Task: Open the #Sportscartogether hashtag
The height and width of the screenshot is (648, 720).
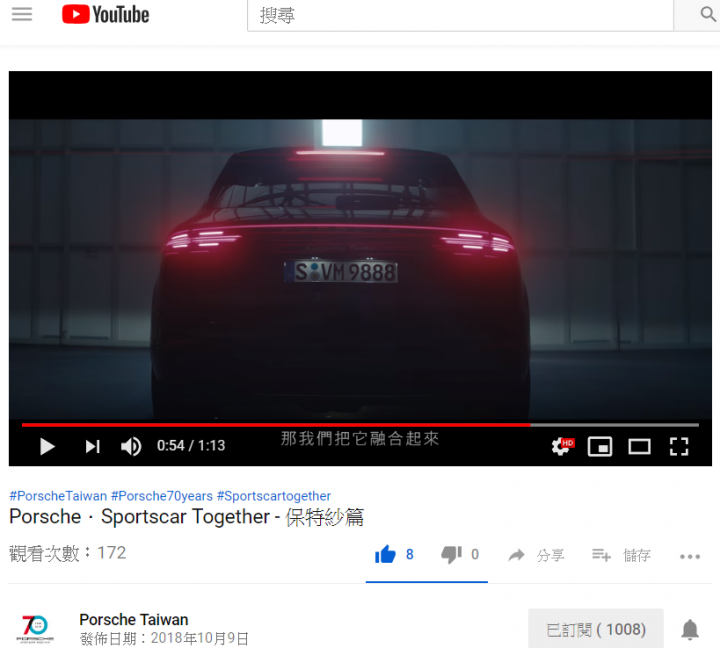Action: point(274,496)
